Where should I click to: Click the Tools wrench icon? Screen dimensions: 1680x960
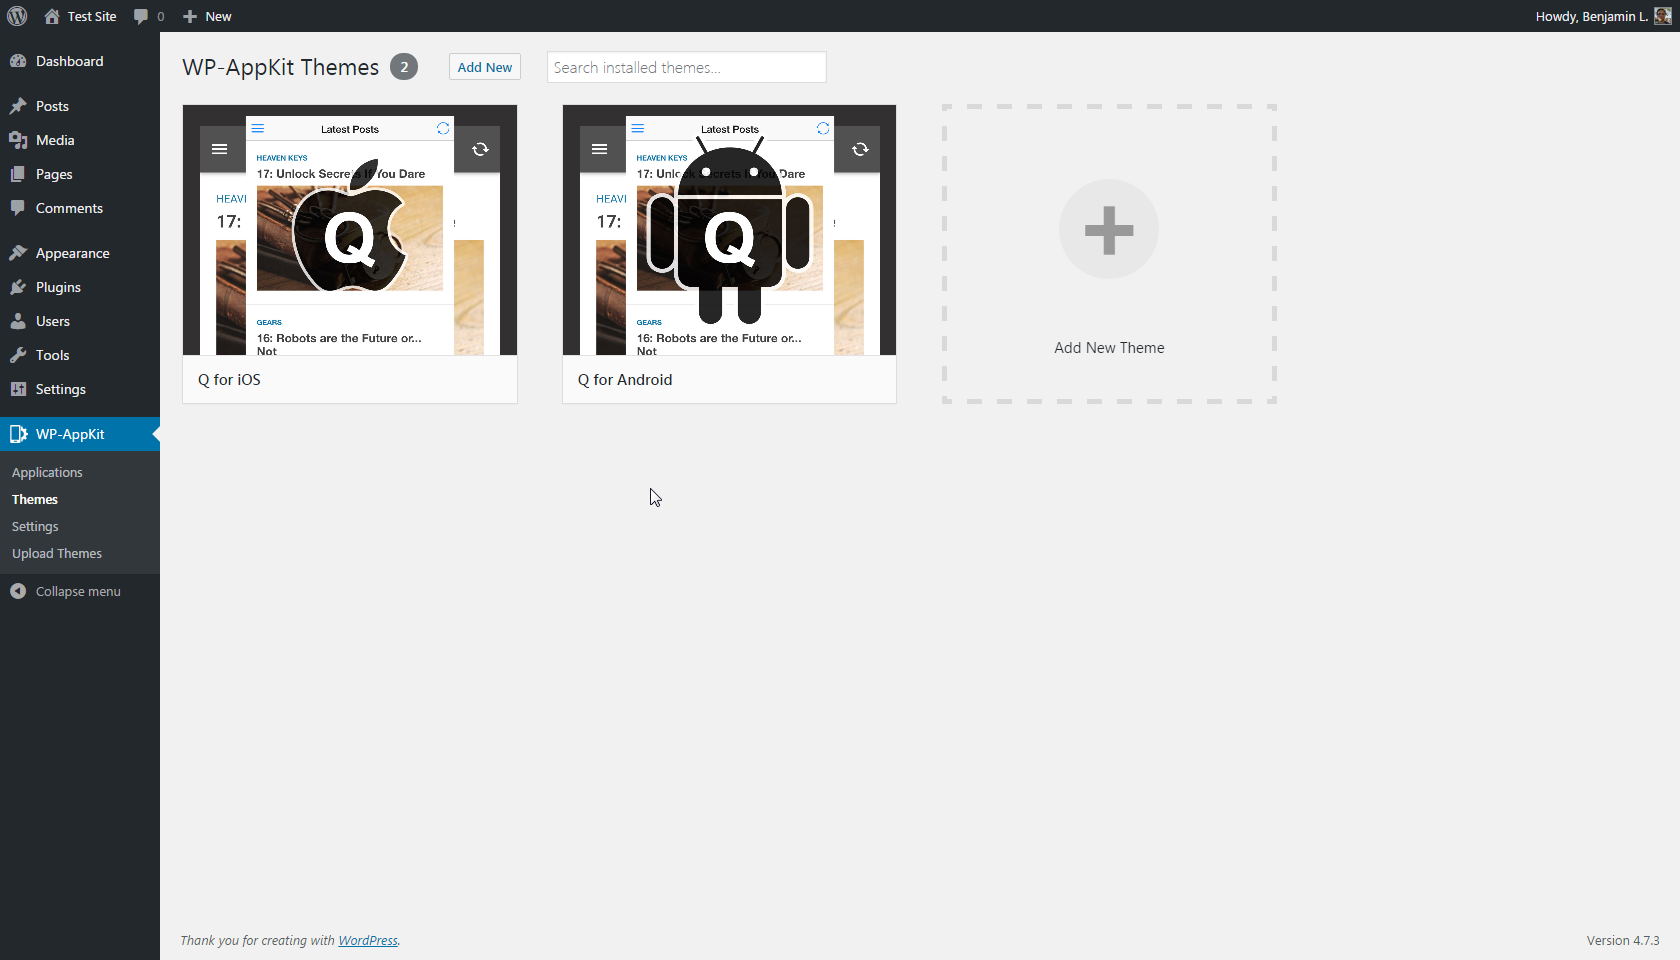click(18, 355)
